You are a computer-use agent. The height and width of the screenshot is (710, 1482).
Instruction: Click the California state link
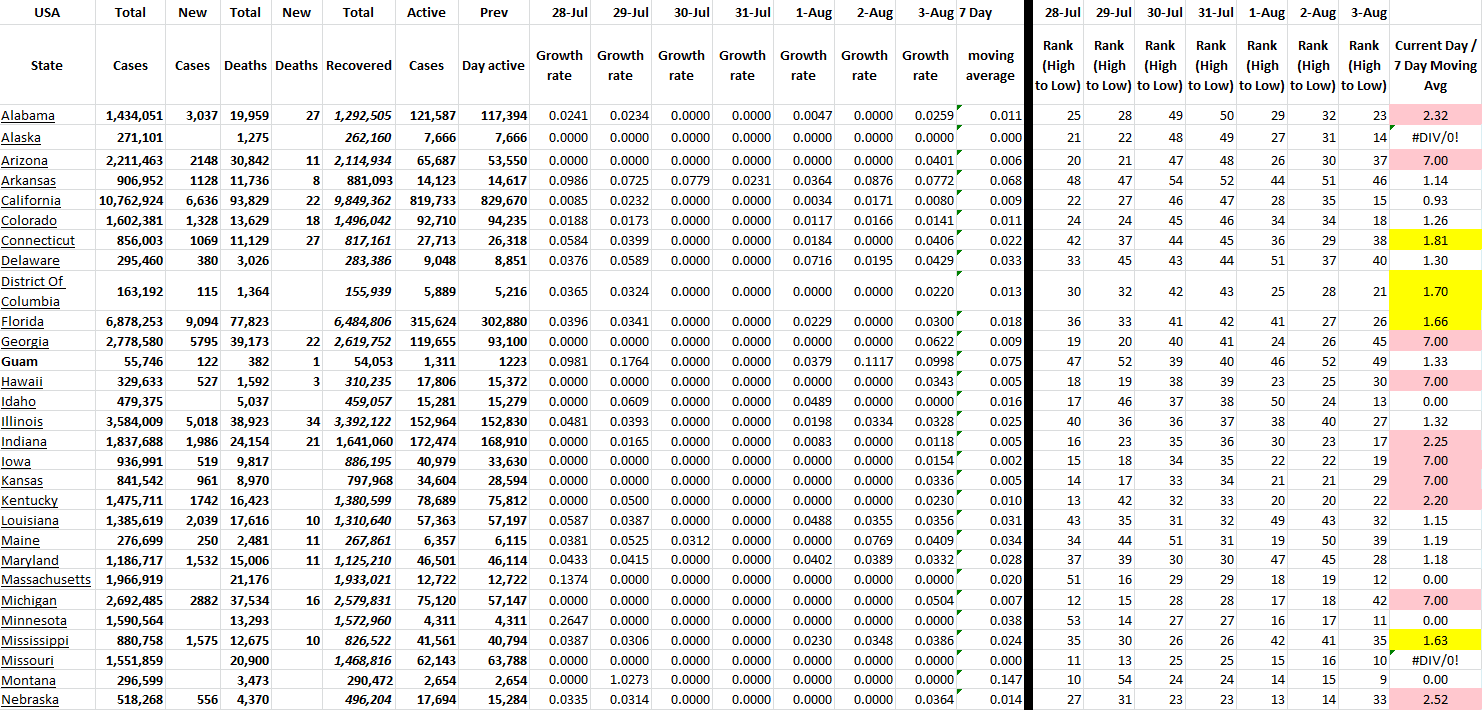point(30,201)
